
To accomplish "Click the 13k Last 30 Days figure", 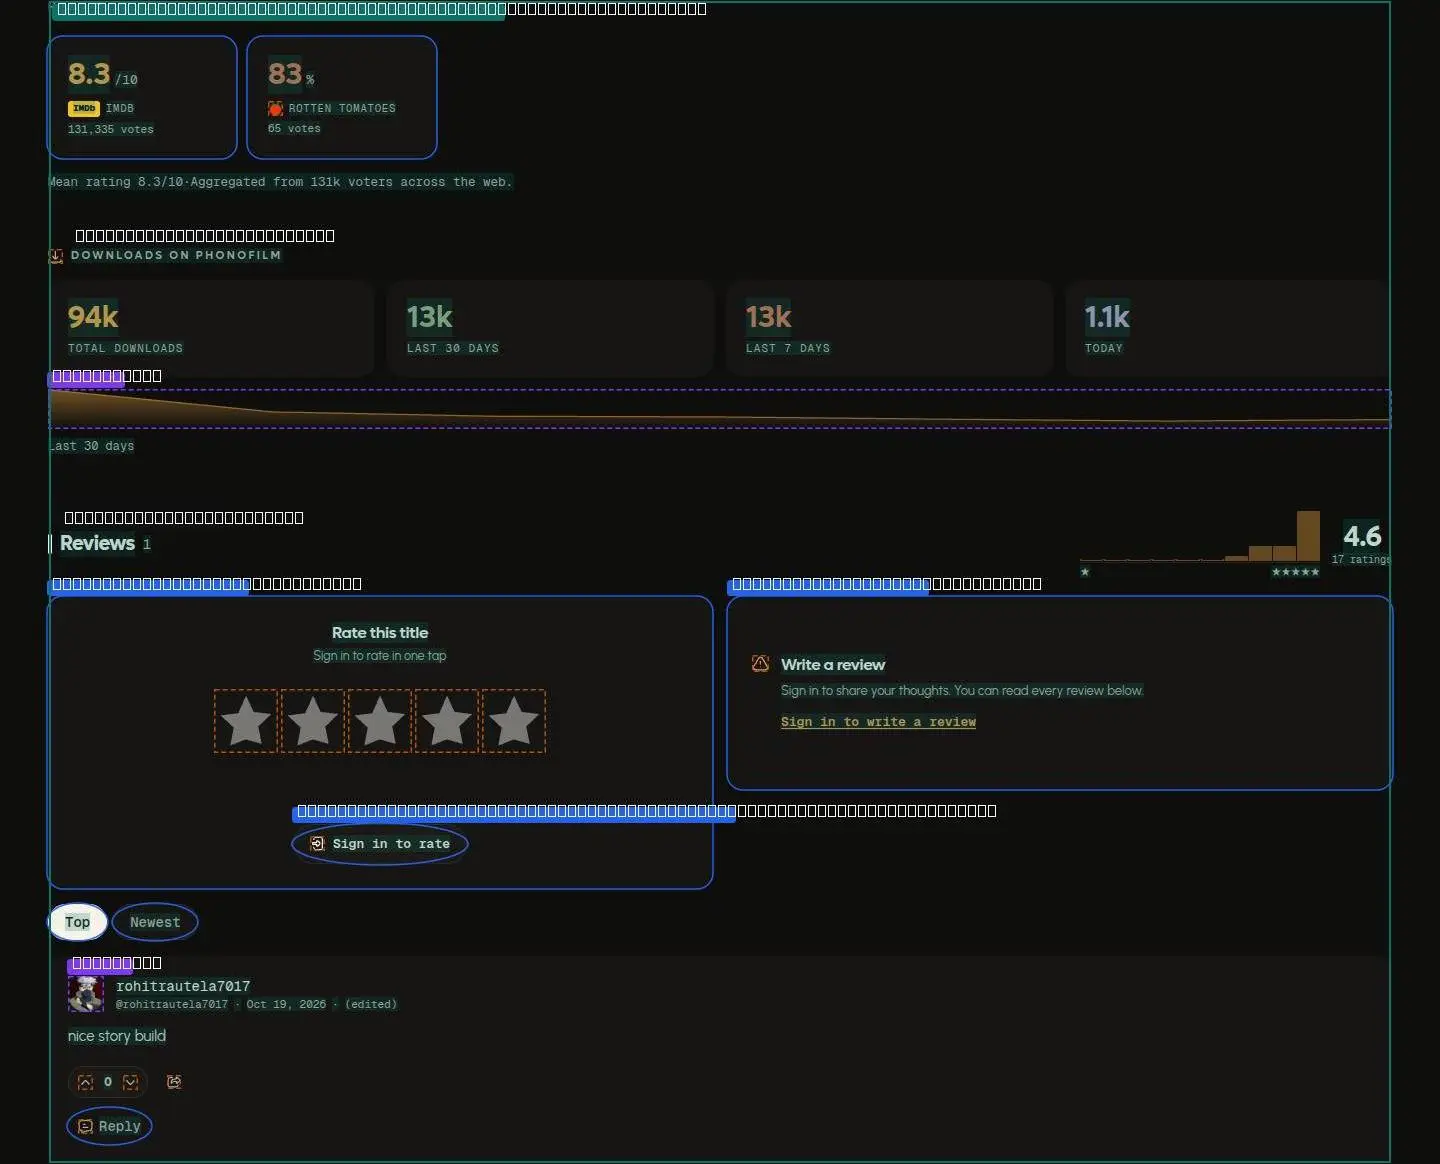I will pos(429,317).
